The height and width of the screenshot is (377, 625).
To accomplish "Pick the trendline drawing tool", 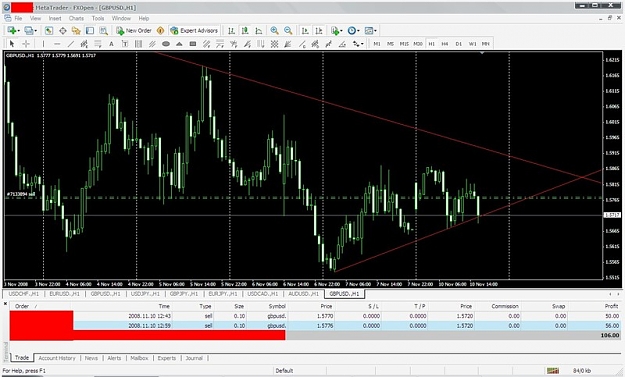I will 71,43.
